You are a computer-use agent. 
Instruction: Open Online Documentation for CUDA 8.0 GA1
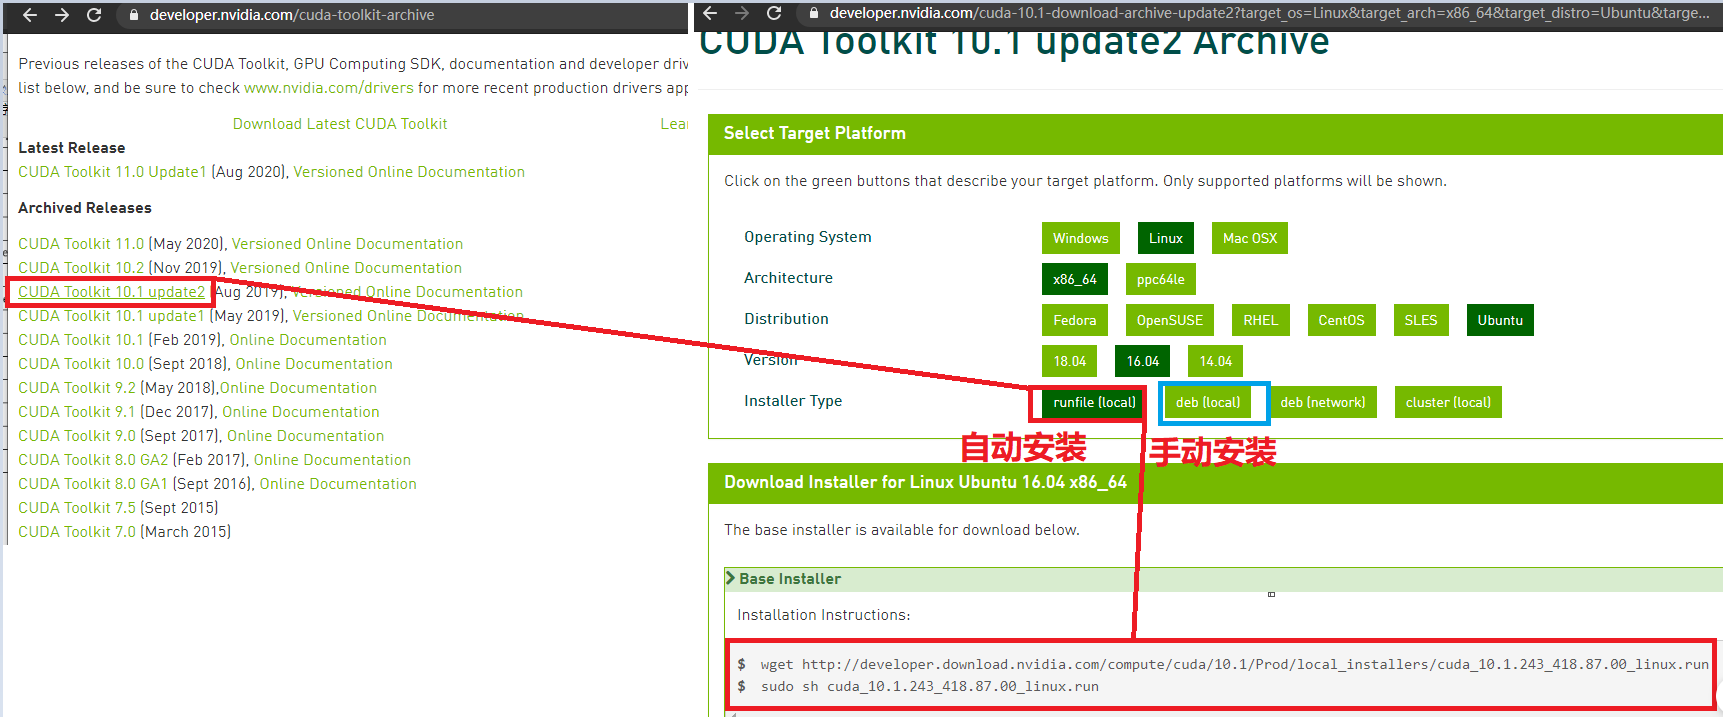tap(338, 484)
